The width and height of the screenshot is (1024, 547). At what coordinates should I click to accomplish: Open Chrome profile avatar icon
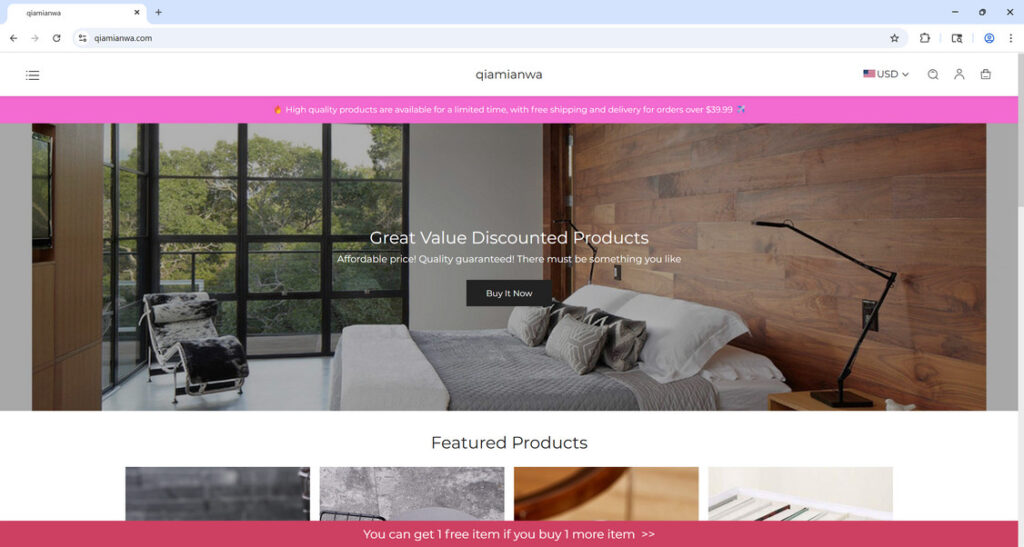coord(989,39)
